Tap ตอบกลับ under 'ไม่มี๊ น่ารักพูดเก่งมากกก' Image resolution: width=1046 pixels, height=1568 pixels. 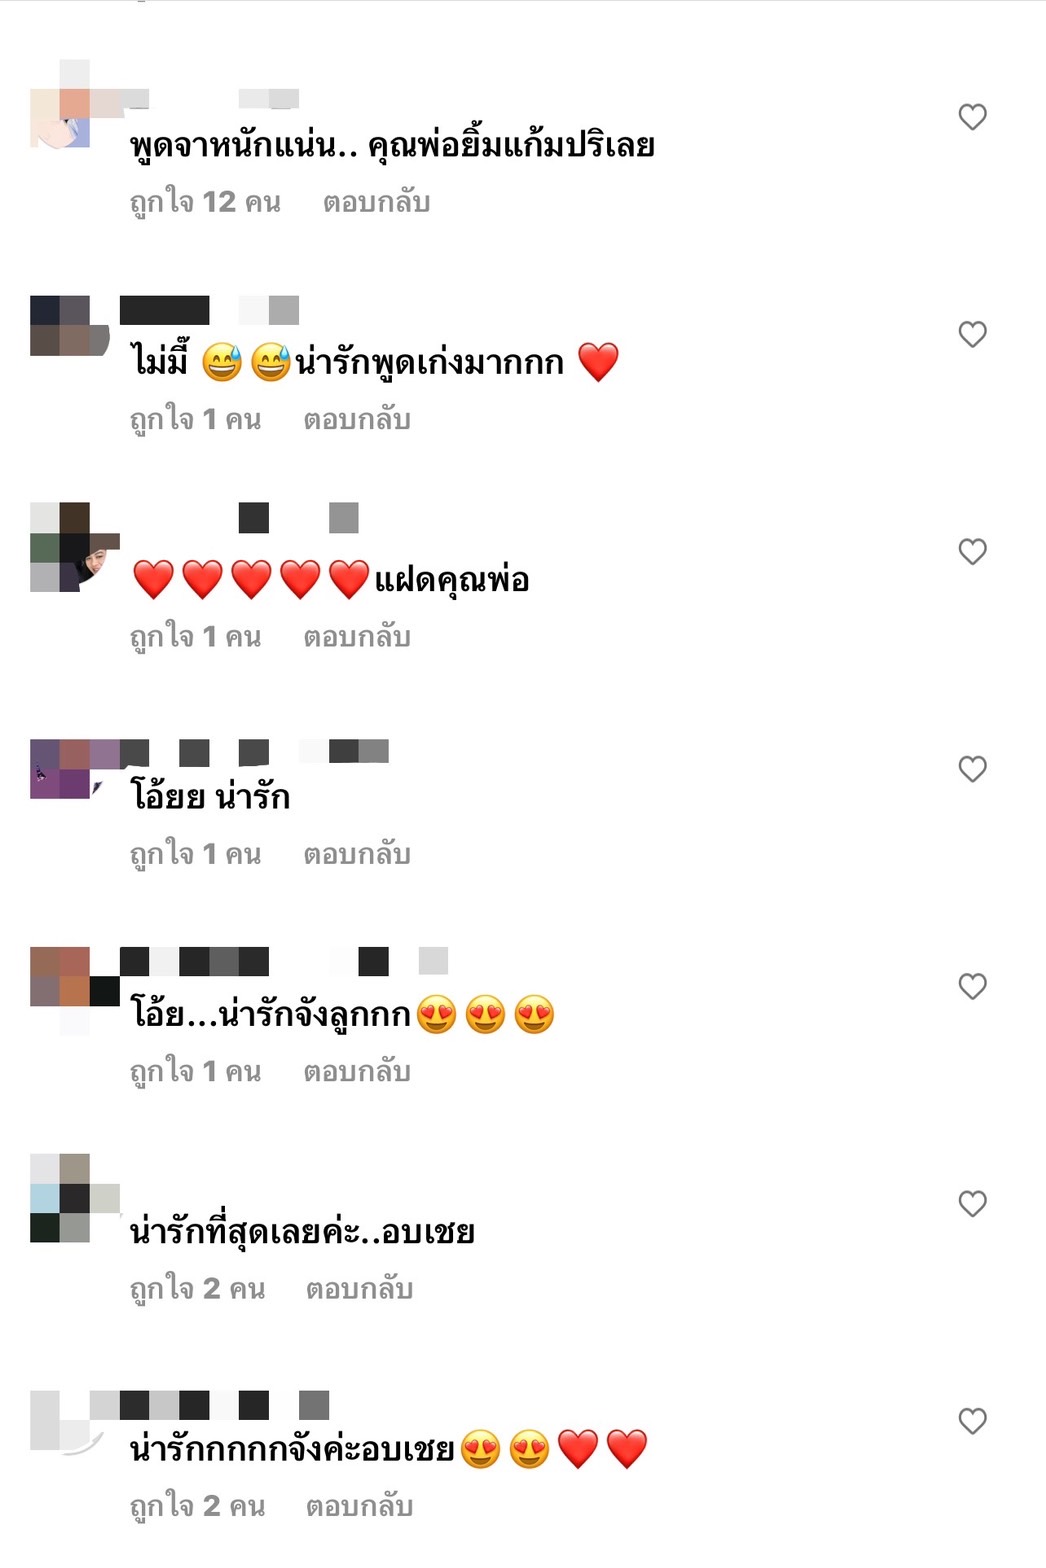(357, 419)
